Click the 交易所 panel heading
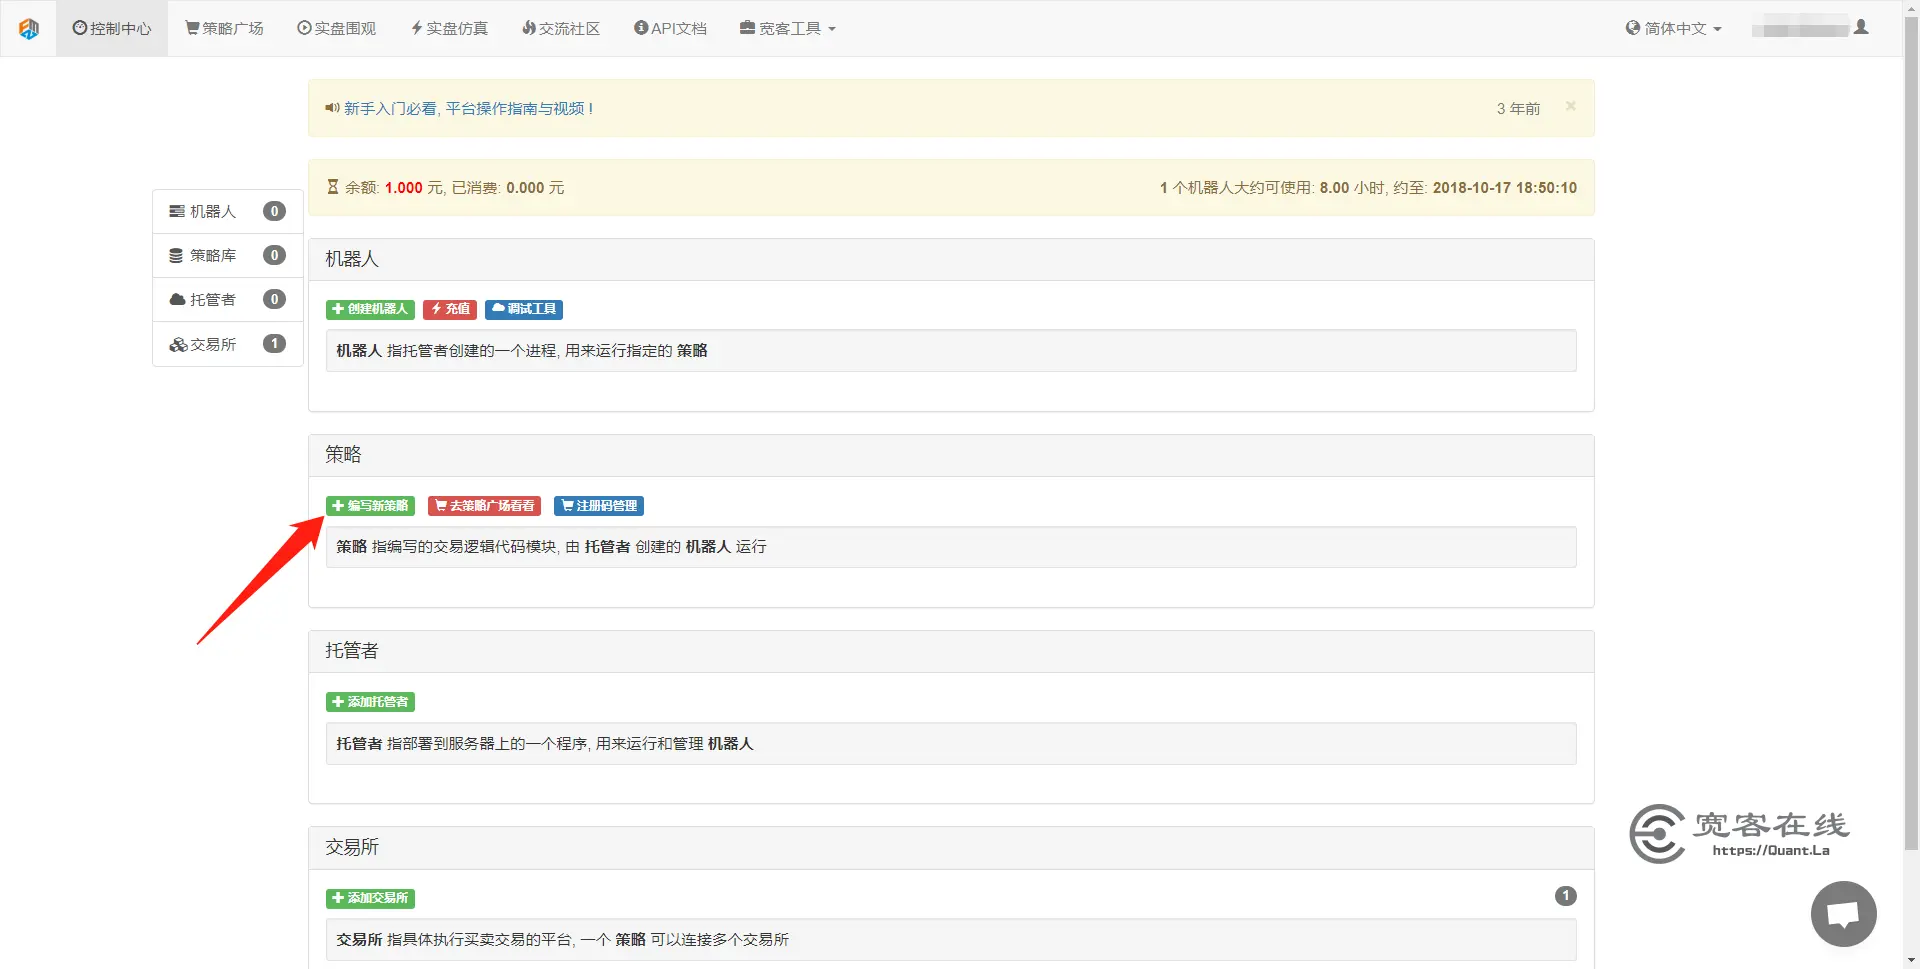 (352, 847)
